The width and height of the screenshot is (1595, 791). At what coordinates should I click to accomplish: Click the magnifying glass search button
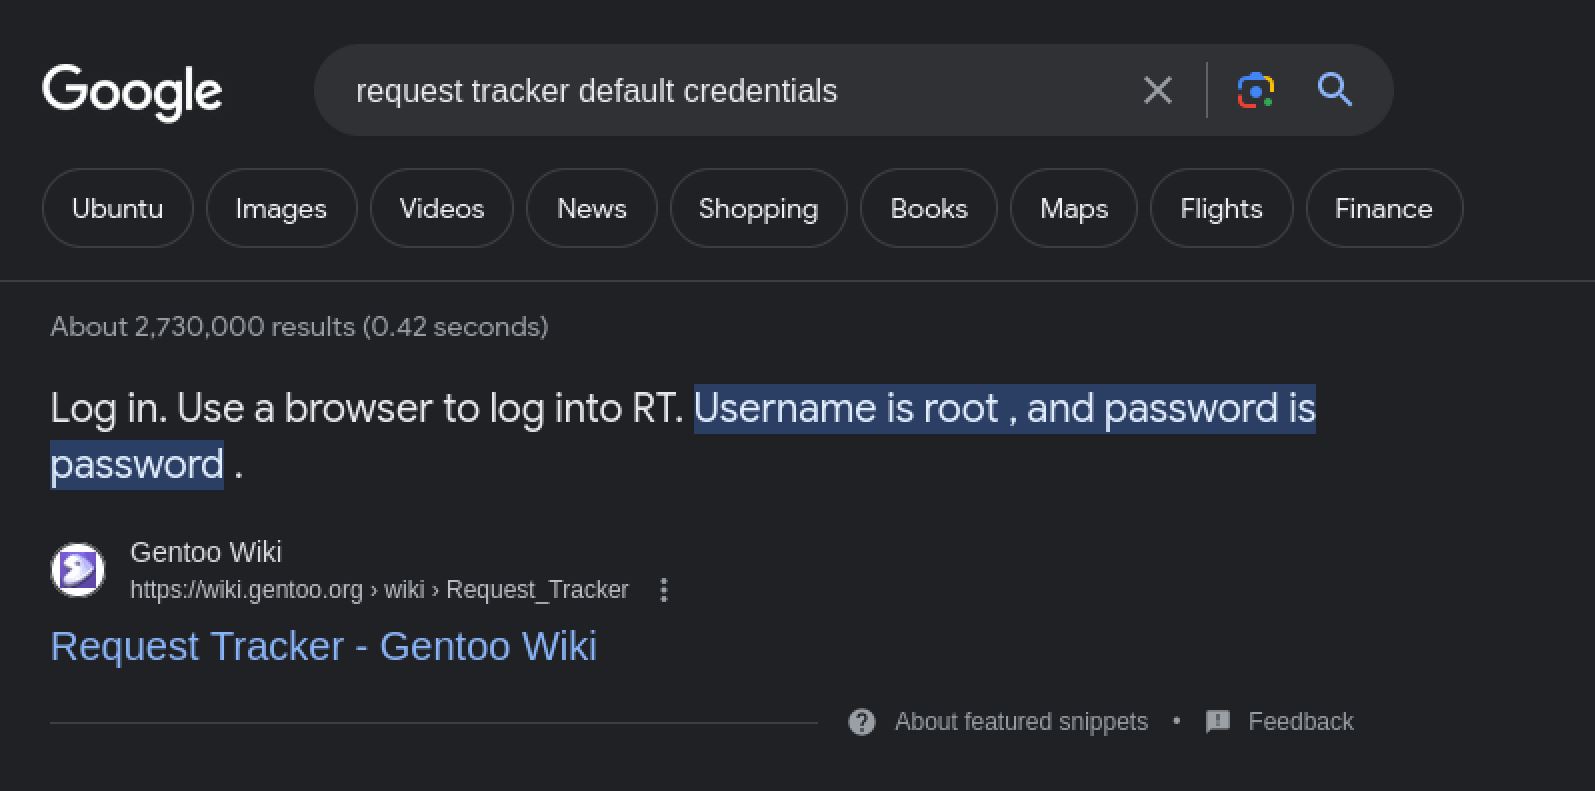[x=1335, y=90]
